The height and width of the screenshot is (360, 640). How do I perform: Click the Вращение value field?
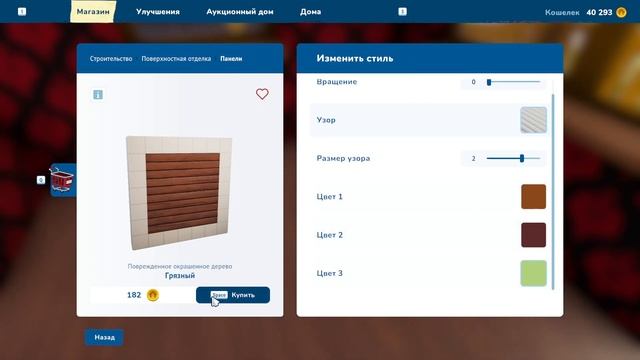pyautogui.click(x=473, y=82)
